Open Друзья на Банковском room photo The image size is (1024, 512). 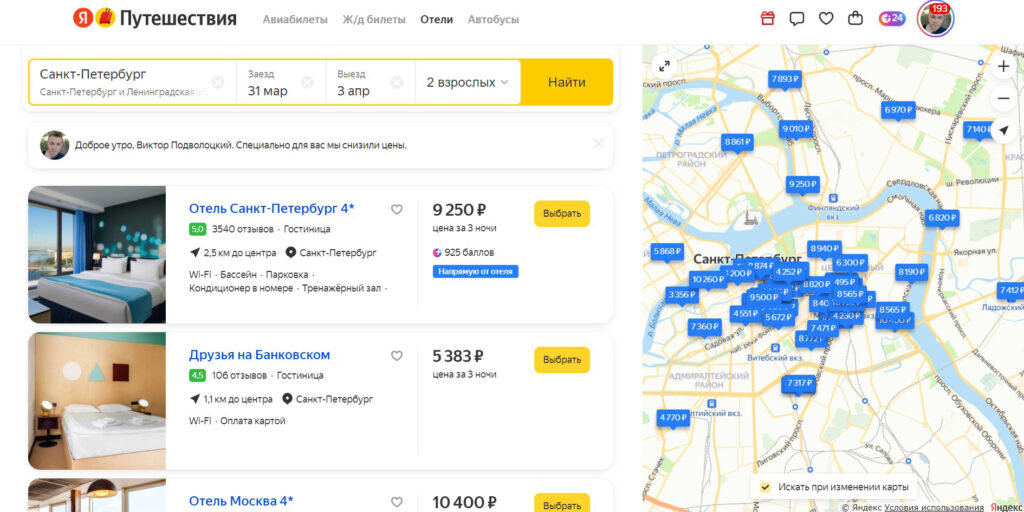pyautogui.click(x=97, y=401)
